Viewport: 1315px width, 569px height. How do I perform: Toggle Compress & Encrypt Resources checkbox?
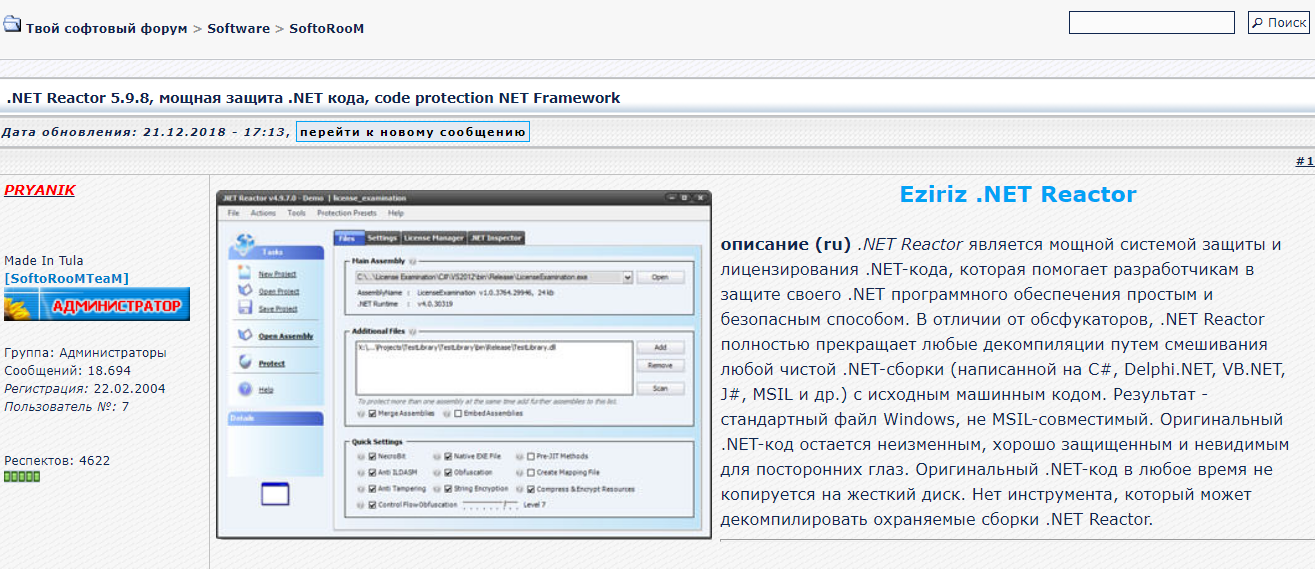coord(530,489)
